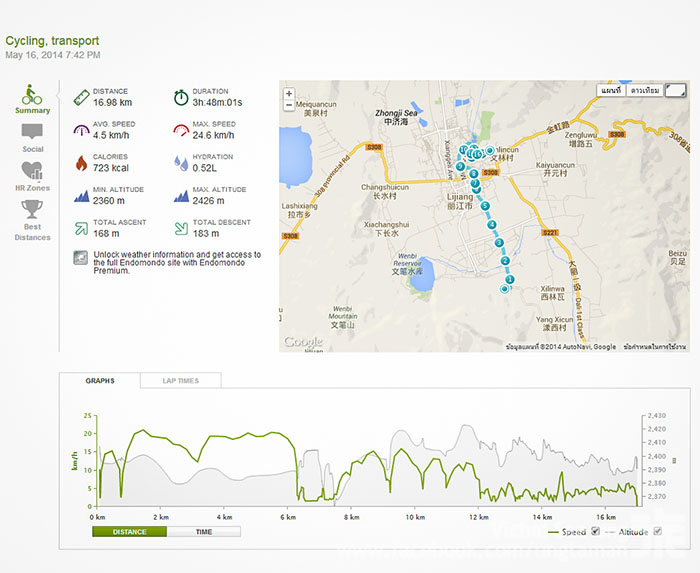Click the Cycling, transport workout title
Image resolution: width=700 pixels, height=573 pixels.
click(x=52, y=41)
